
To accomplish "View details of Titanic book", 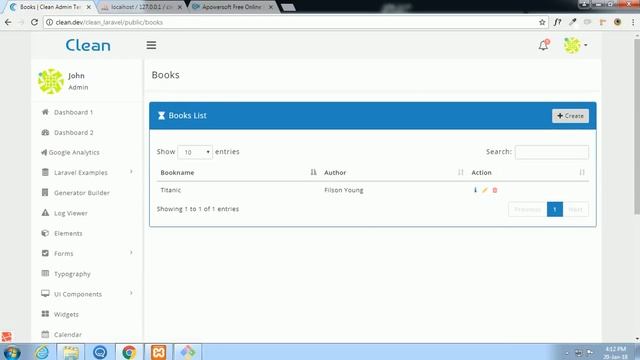I will coord(475,190).
